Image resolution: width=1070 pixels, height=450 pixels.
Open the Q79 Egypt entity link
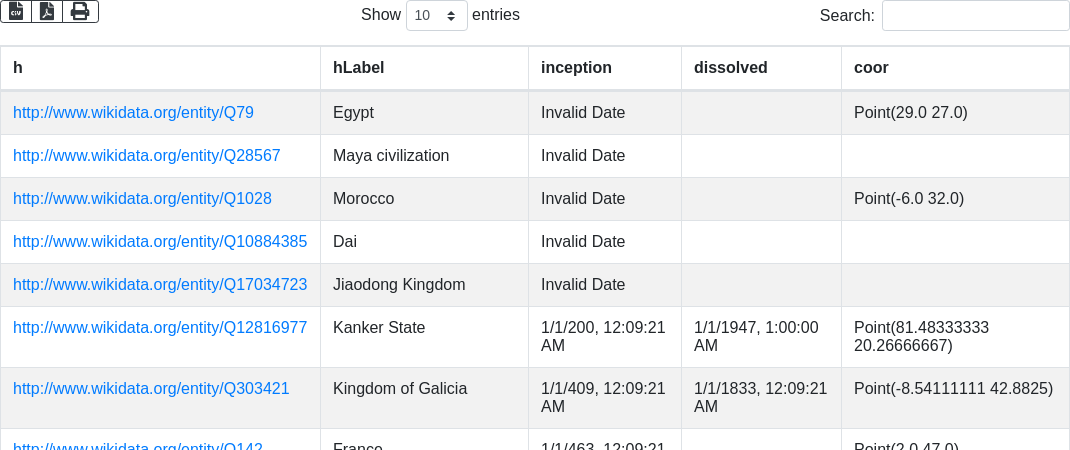click(x=133, y=113)
